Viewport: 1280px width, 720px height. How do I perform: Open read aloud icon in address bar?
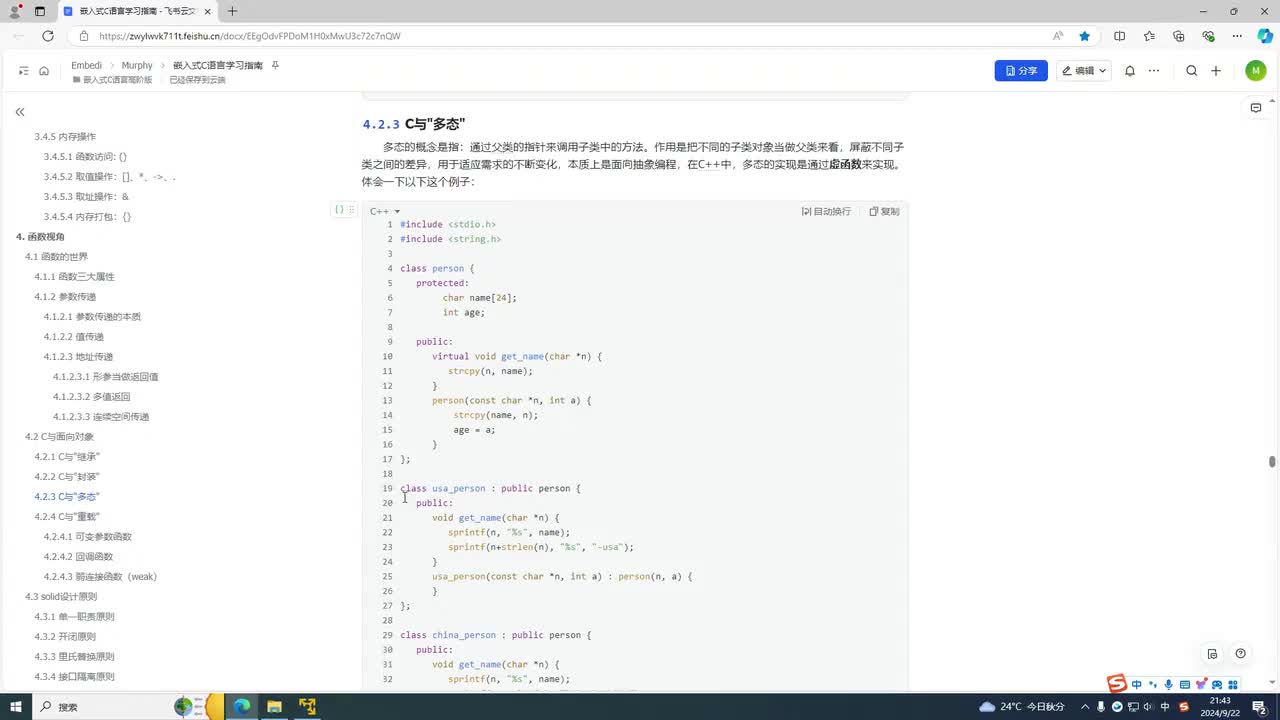click(x=1058, y=36)
